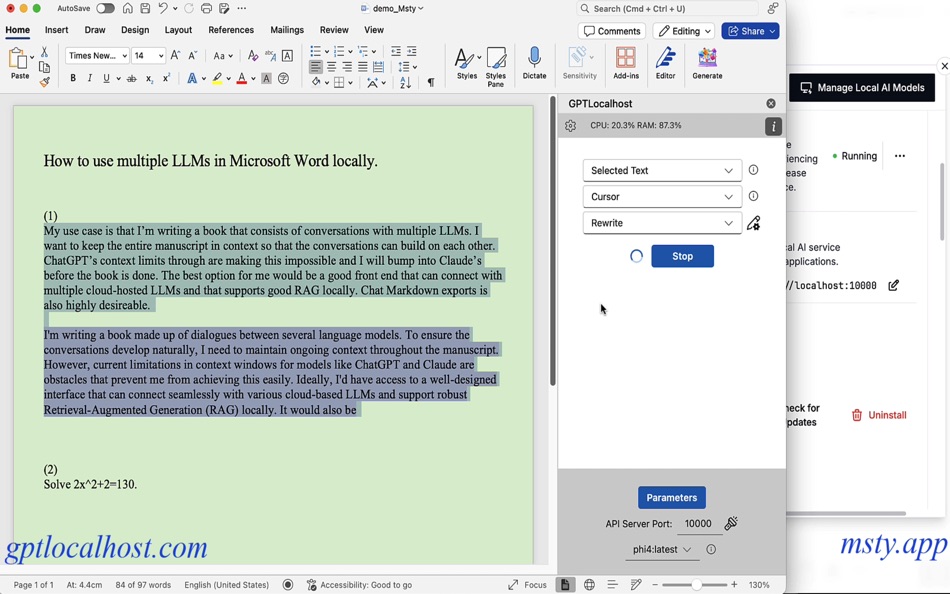Apply superscript formatting

coord(166,78)
